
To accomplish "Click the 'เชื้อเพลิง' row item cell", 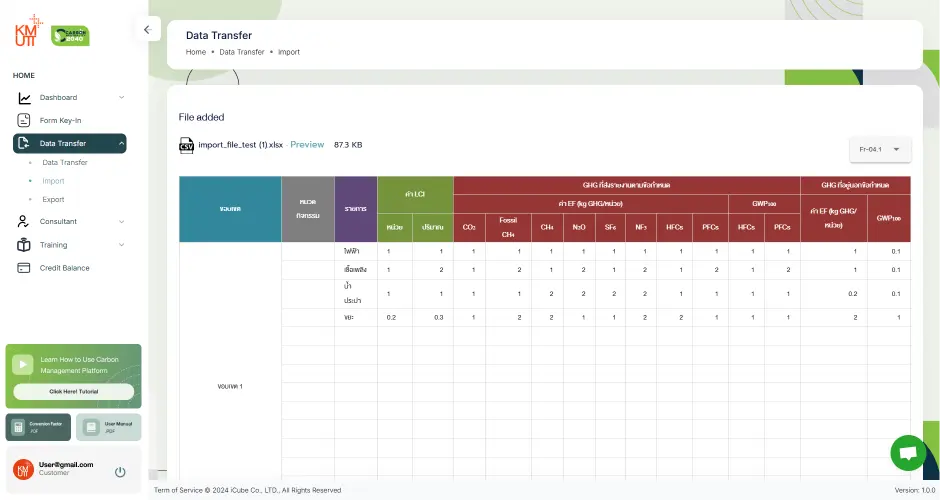I will (x=355, y=270).
